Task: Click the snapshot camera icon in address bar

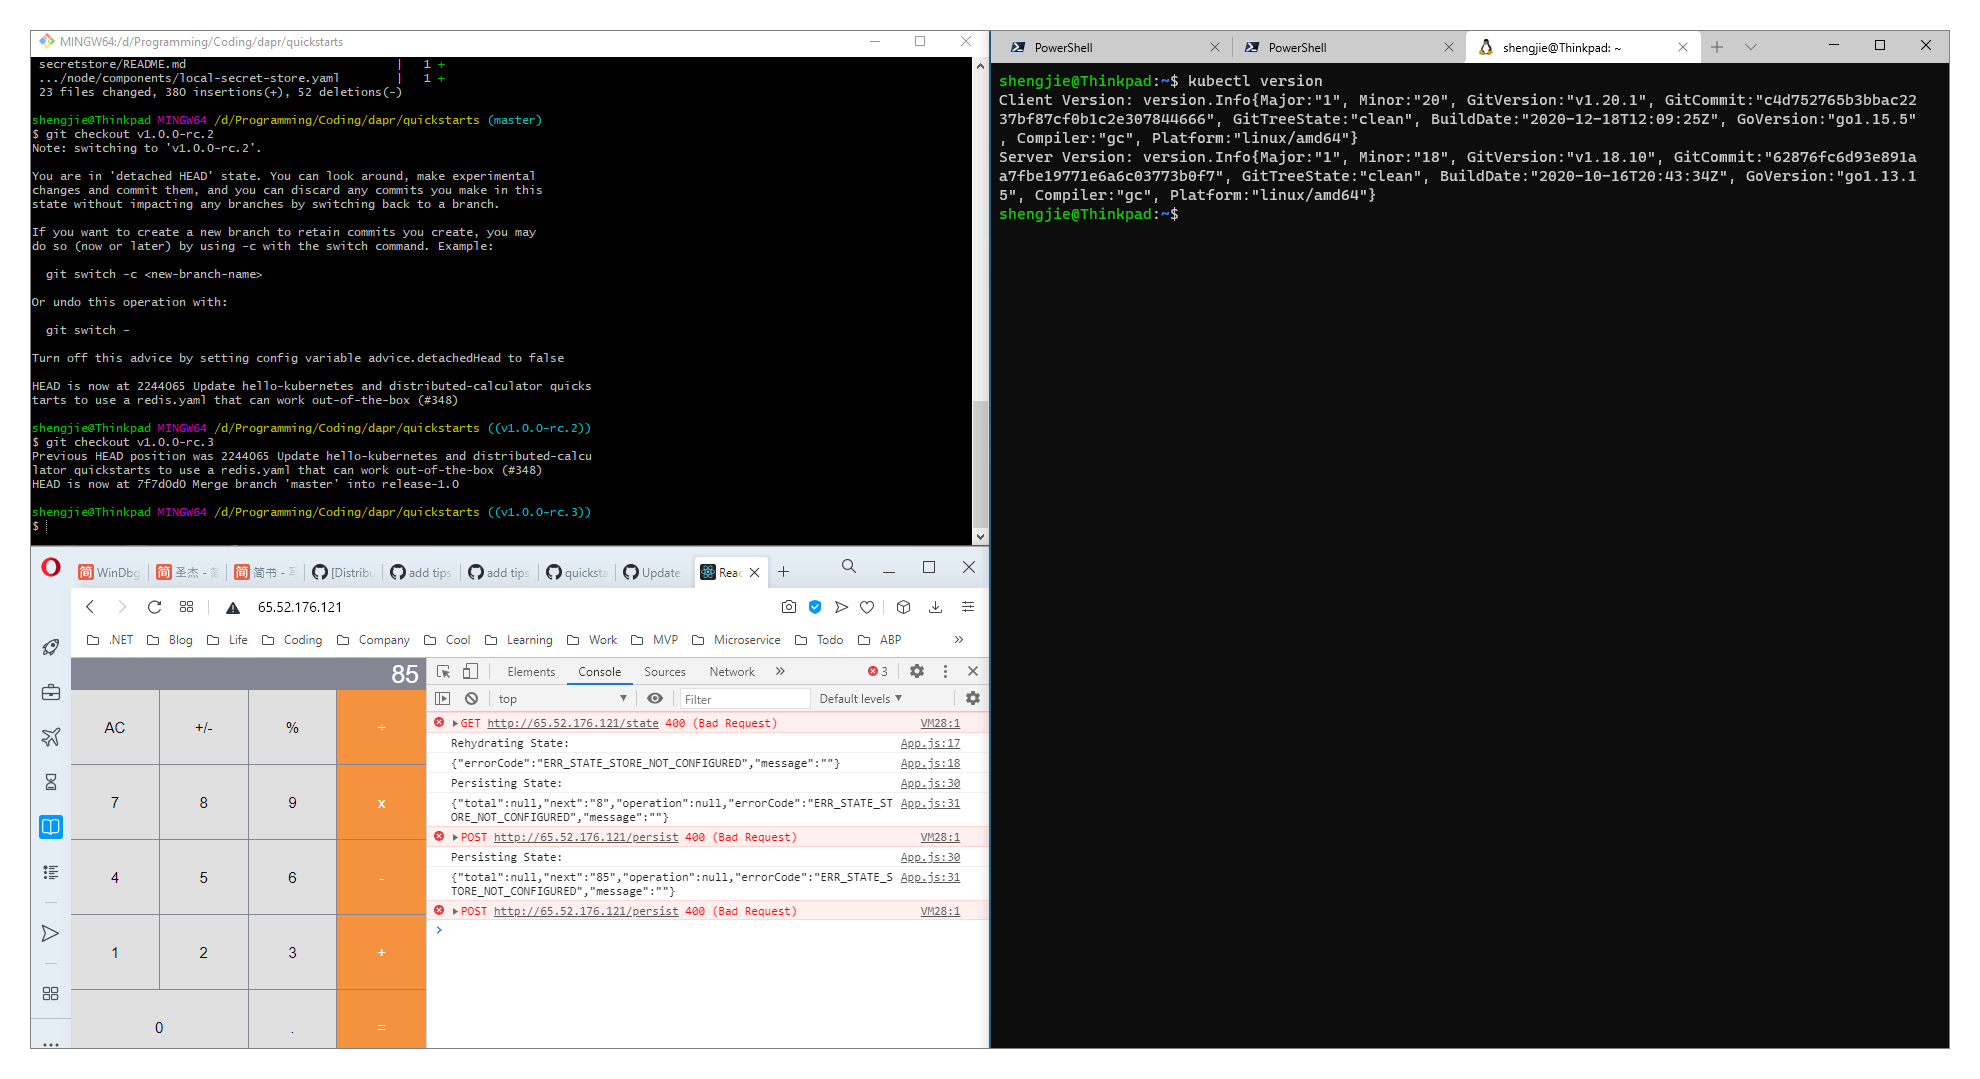Action: tap(789, 606)
